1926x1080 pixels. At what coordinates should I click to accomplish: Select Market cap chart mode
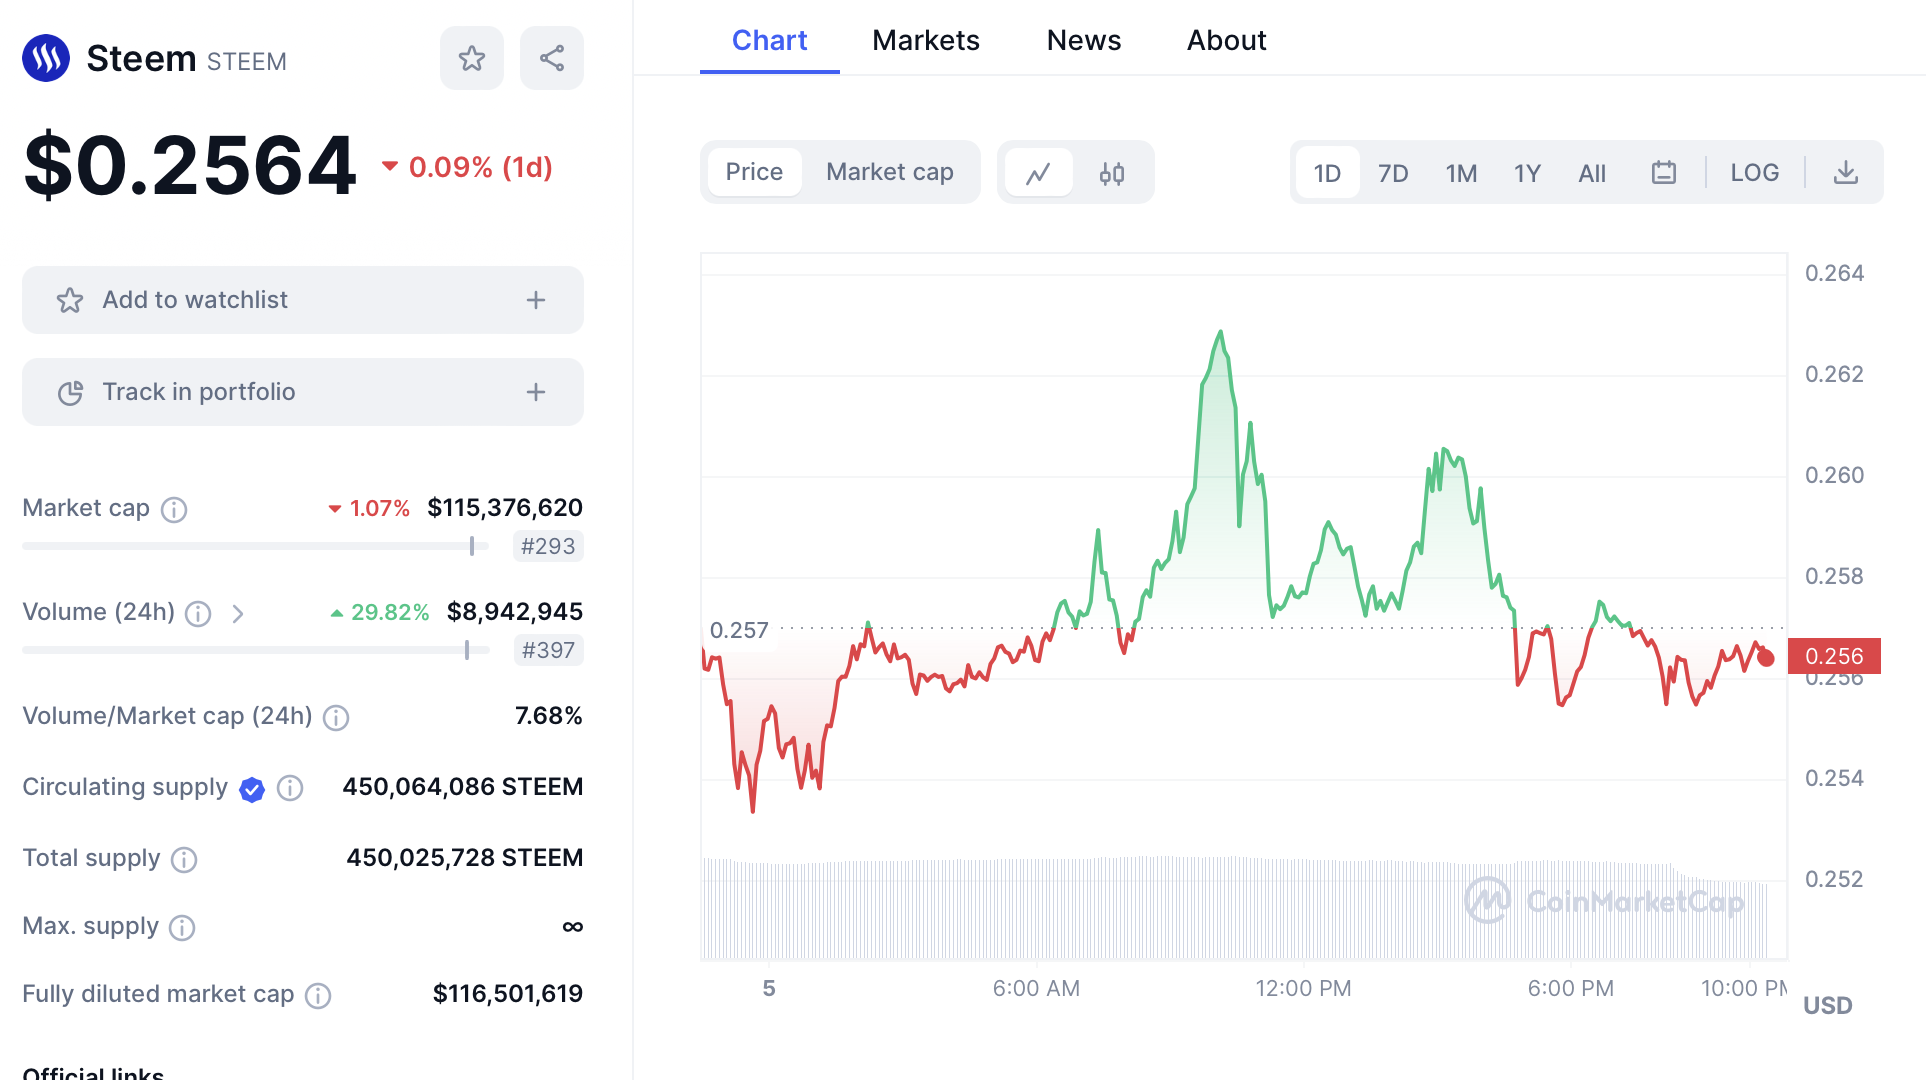click(889, 172)
